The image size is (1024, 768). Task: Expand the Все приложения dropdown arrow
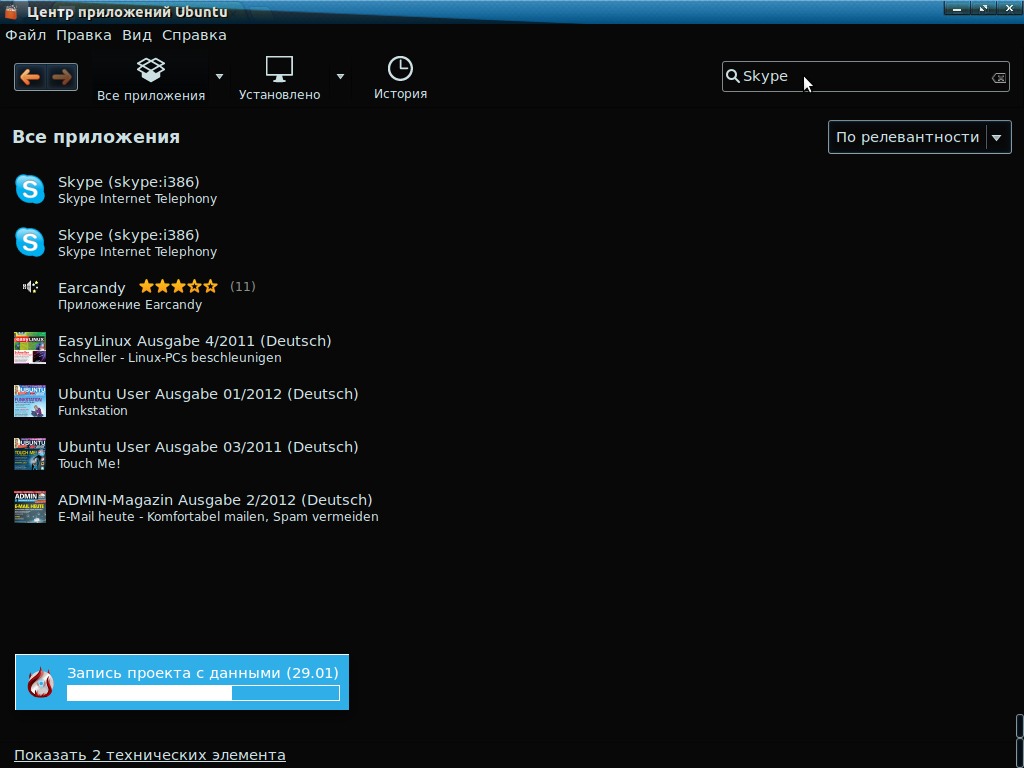(x=219, y=76)
